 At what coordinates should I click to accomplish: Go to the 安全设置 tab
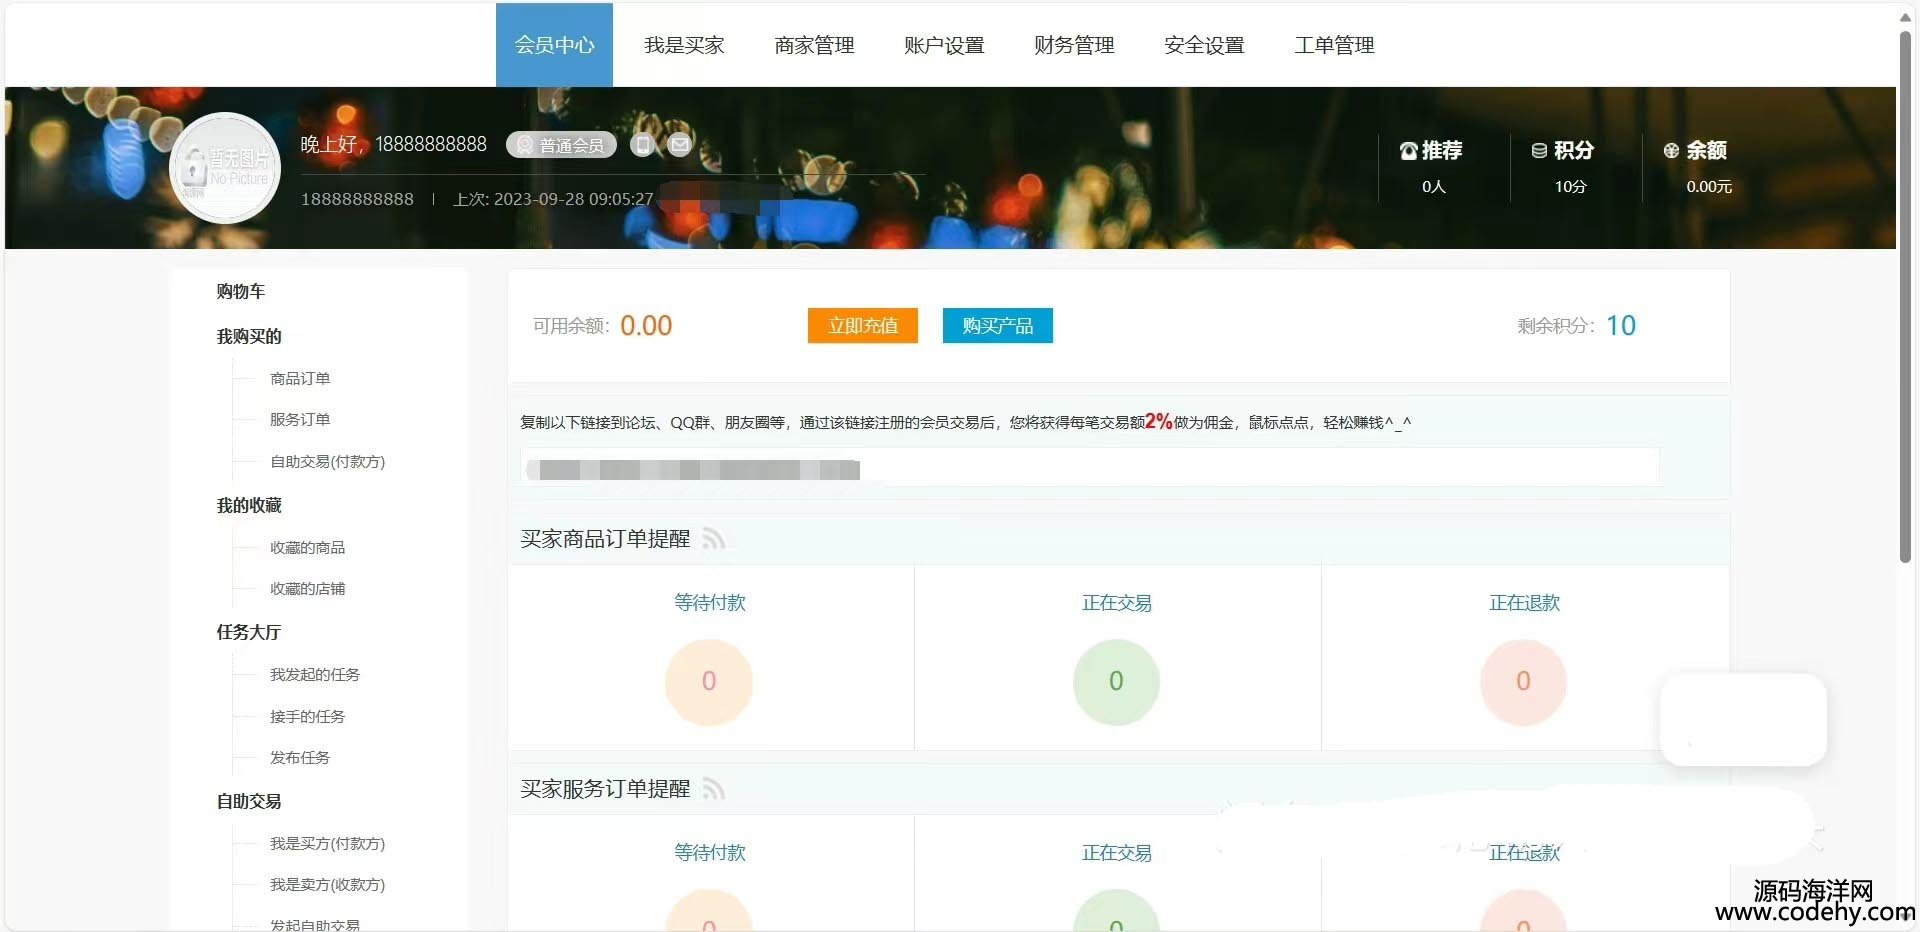[1204, 45]
